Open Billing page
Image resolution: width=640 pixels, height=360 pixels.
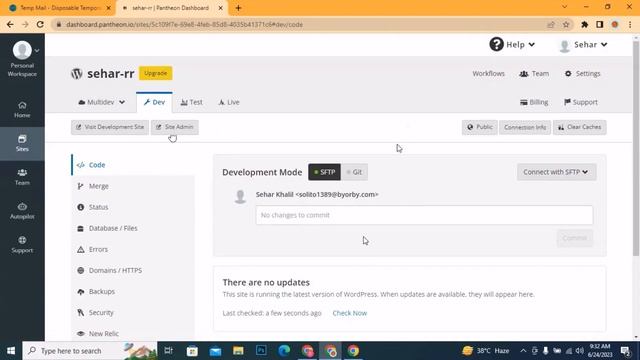coord(534,102)
